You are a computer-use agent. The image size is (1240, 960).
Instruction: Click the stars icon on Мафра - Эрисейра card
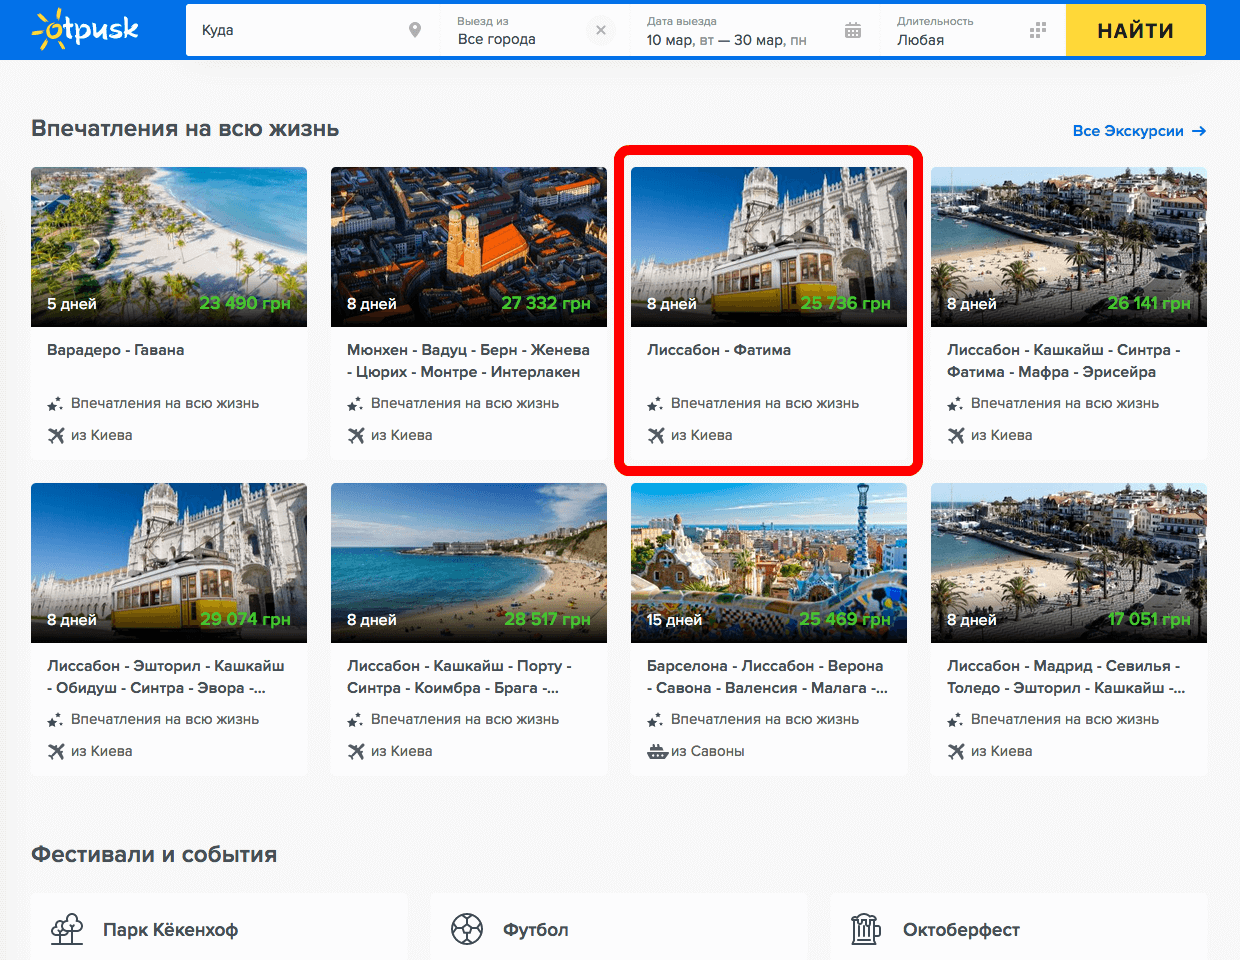point(955,404)
